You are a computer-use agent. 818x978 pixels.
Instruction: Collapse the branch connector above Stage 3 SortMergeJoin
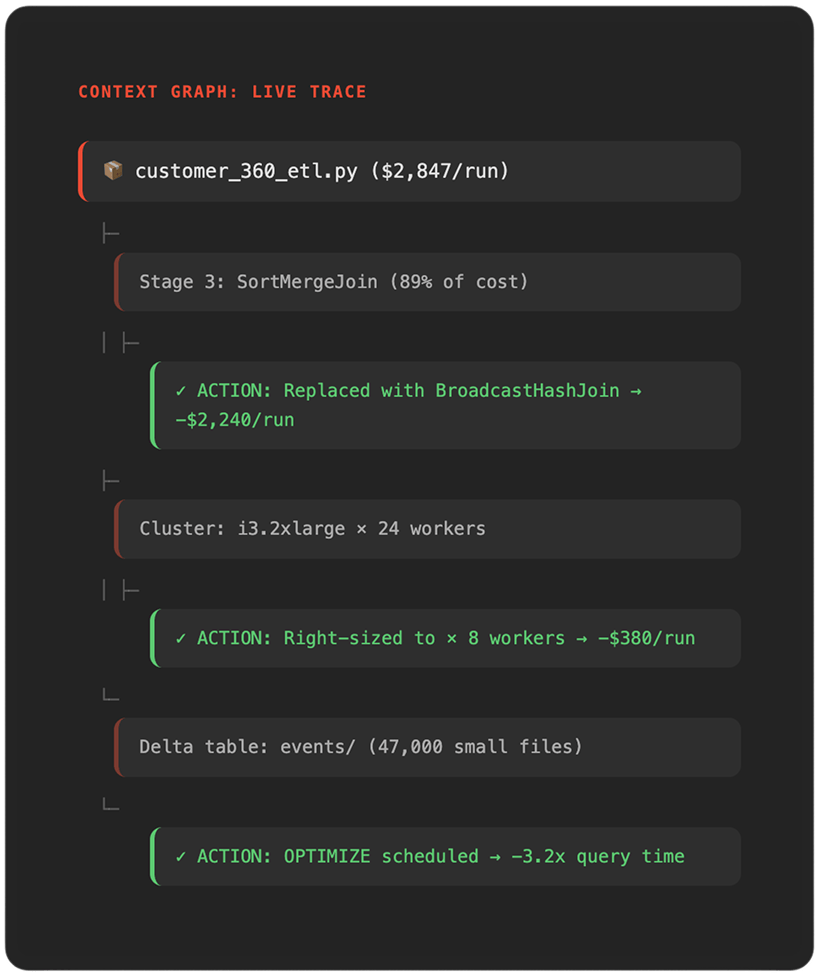coord(110,234)
